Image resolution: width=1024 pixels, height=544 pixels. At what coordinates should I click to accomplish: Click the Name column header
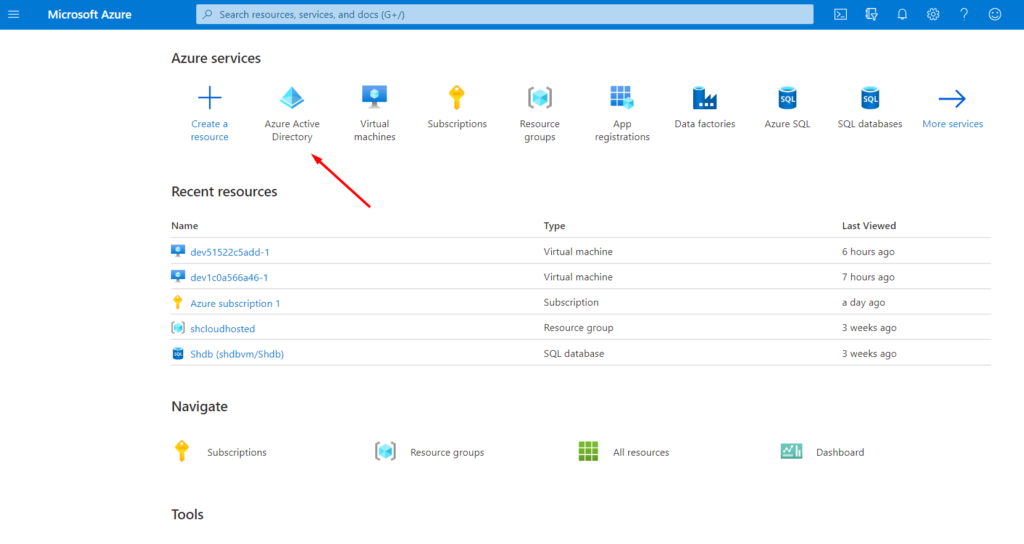coord(185,225)
